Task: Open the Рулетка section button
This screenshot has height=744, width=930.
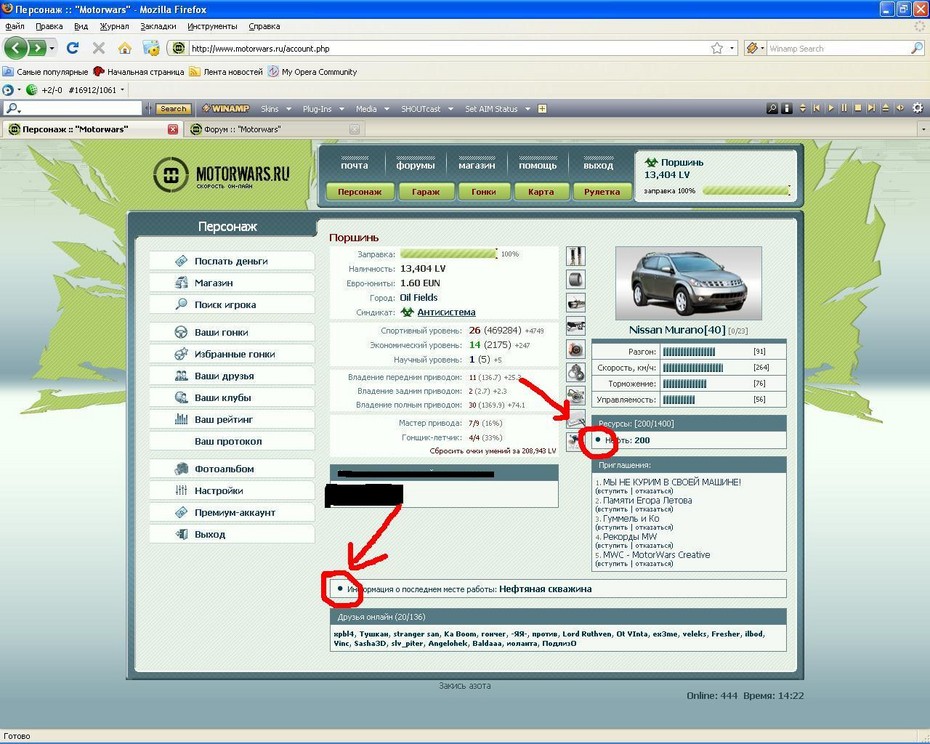Action: point(601,192)
